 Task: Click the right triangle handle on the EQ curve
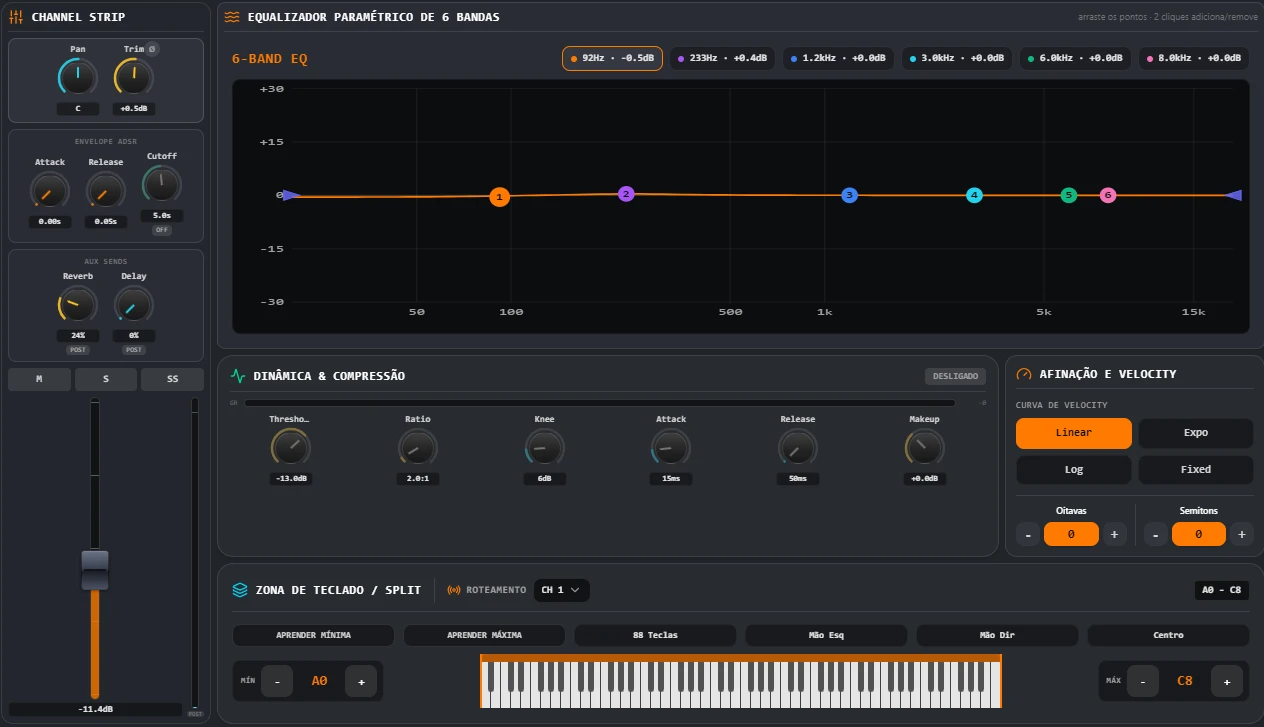coord(1234,195)
